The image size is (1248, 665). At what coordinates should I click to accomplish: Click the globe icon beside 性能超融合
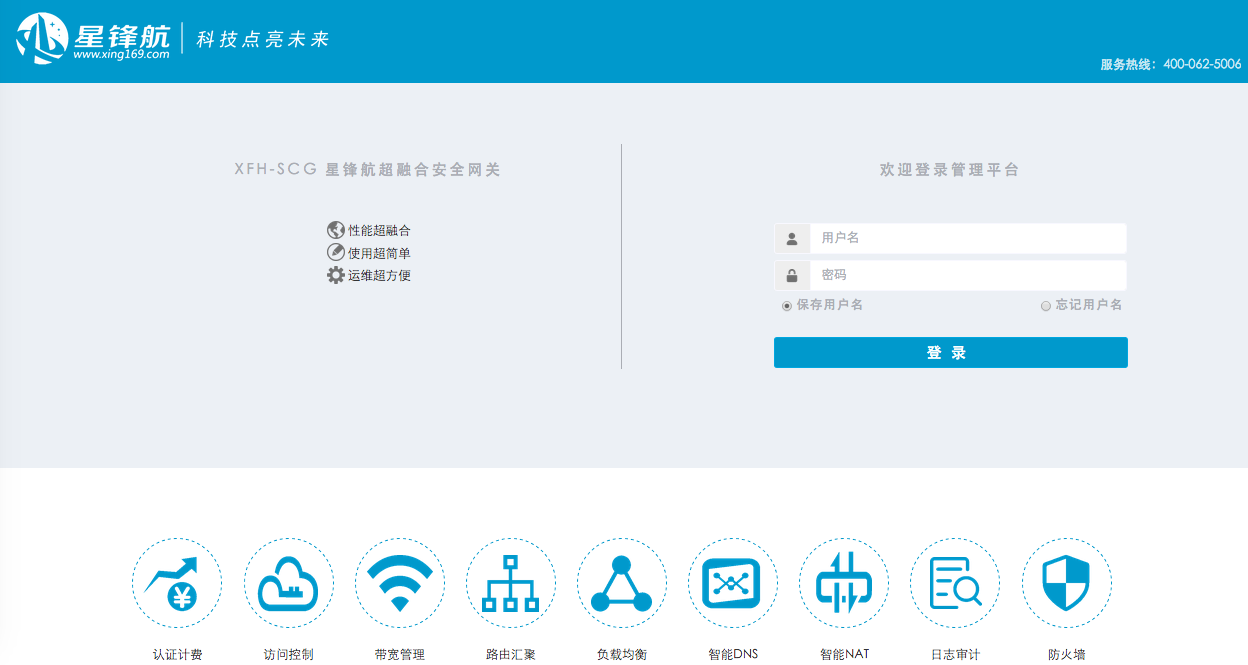point(336,230)
